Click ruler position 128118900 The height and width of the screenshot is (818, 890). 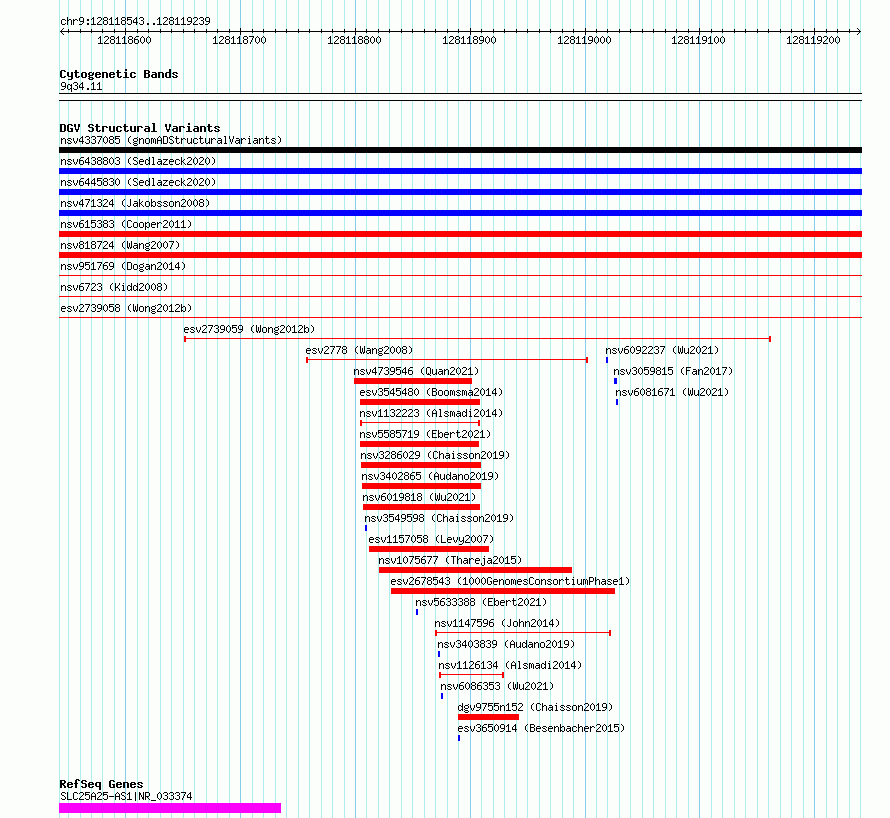click(469, 40)
